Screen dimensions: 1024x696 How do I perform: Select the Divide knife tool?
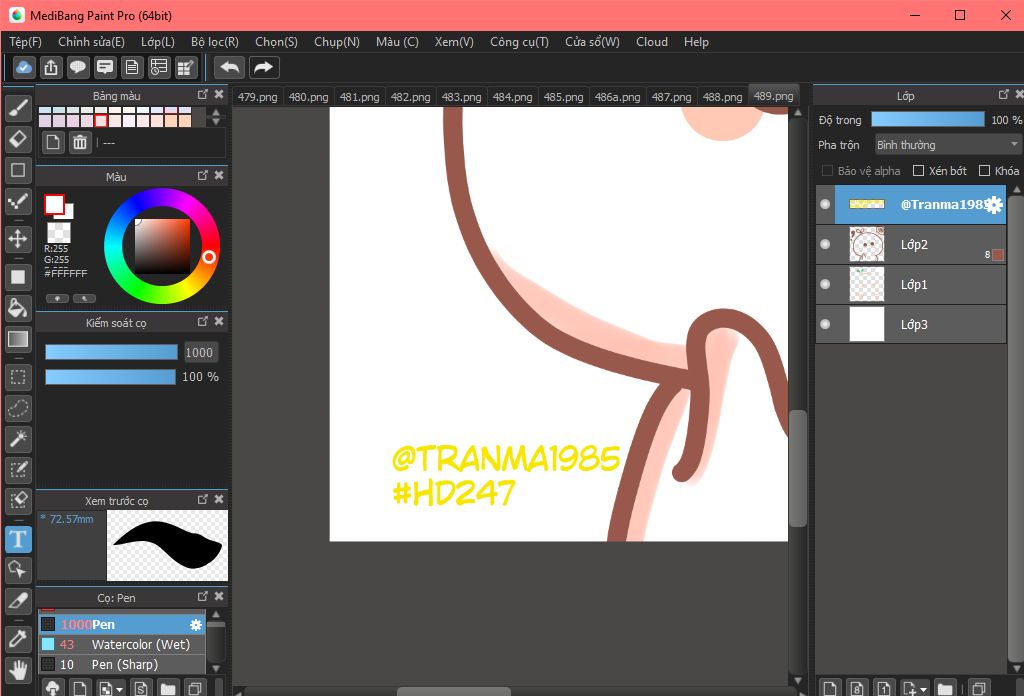pyautogui.click(x=18, y=601)
